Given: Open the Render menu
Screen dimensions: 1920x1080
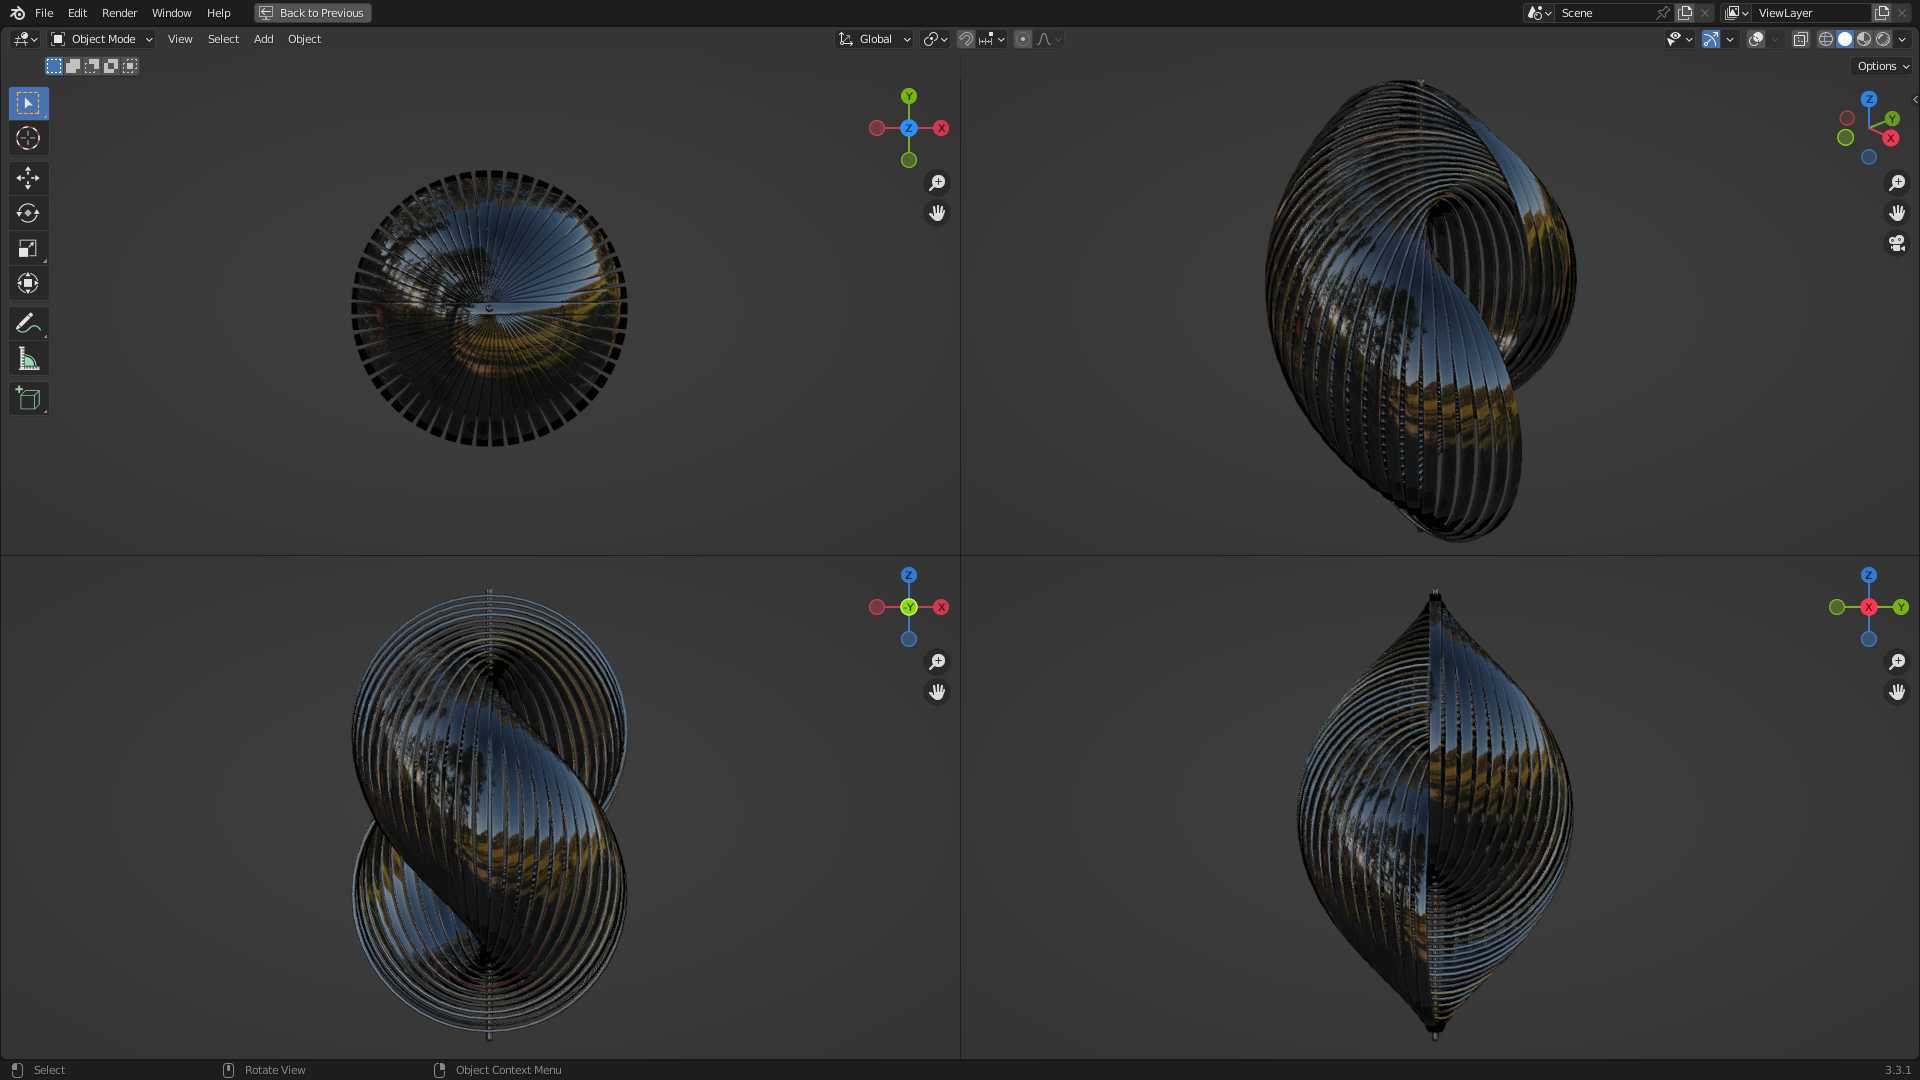Looking at the screenshot, I should [119, 13].
